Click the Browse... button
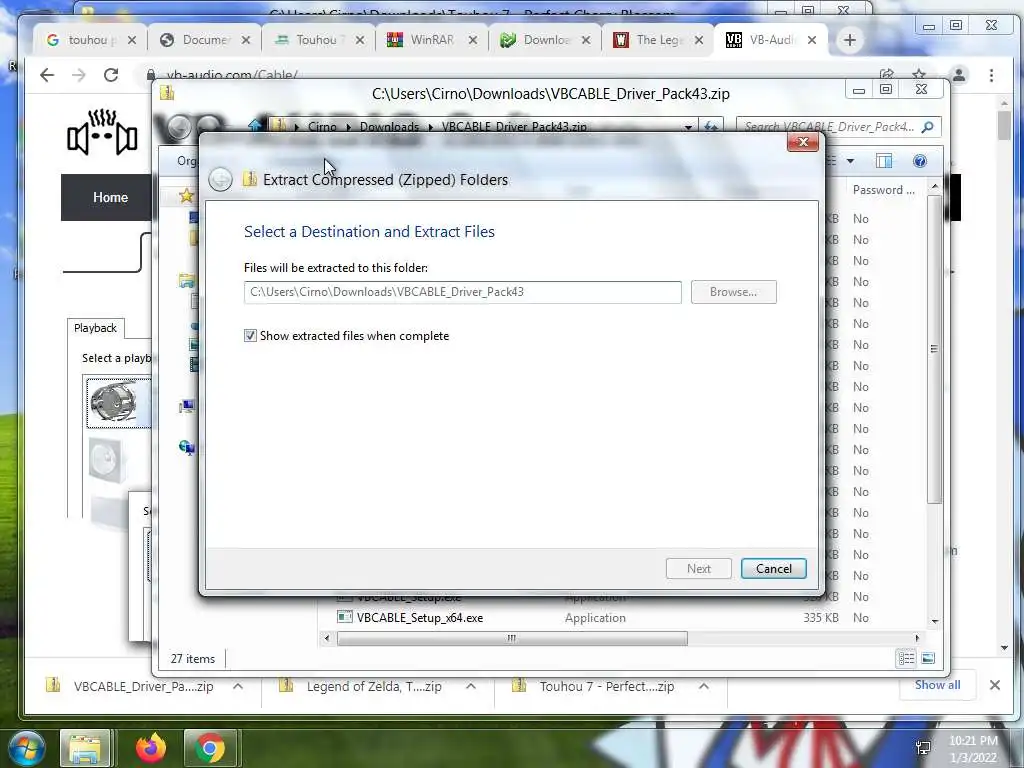The height and width of the screenshot is (768, 1024). [x=733, y=292]
